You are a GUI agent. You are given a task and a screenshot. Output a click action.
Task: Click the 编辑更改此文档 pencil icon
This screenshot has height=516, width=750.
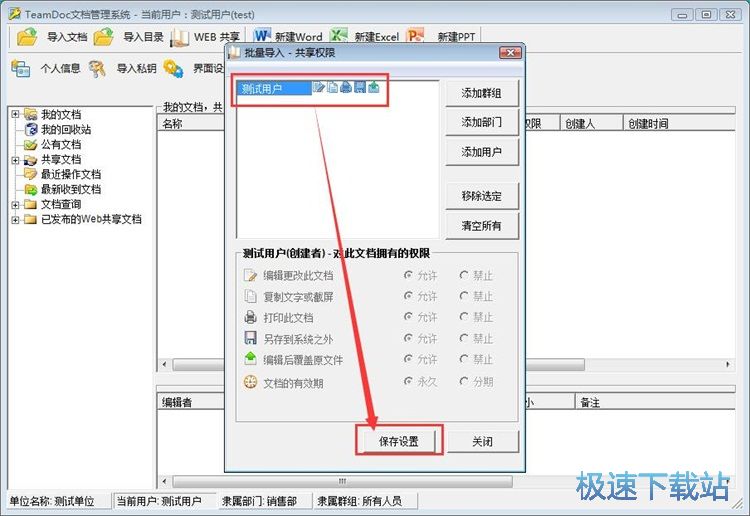click(x=251, y=275)
